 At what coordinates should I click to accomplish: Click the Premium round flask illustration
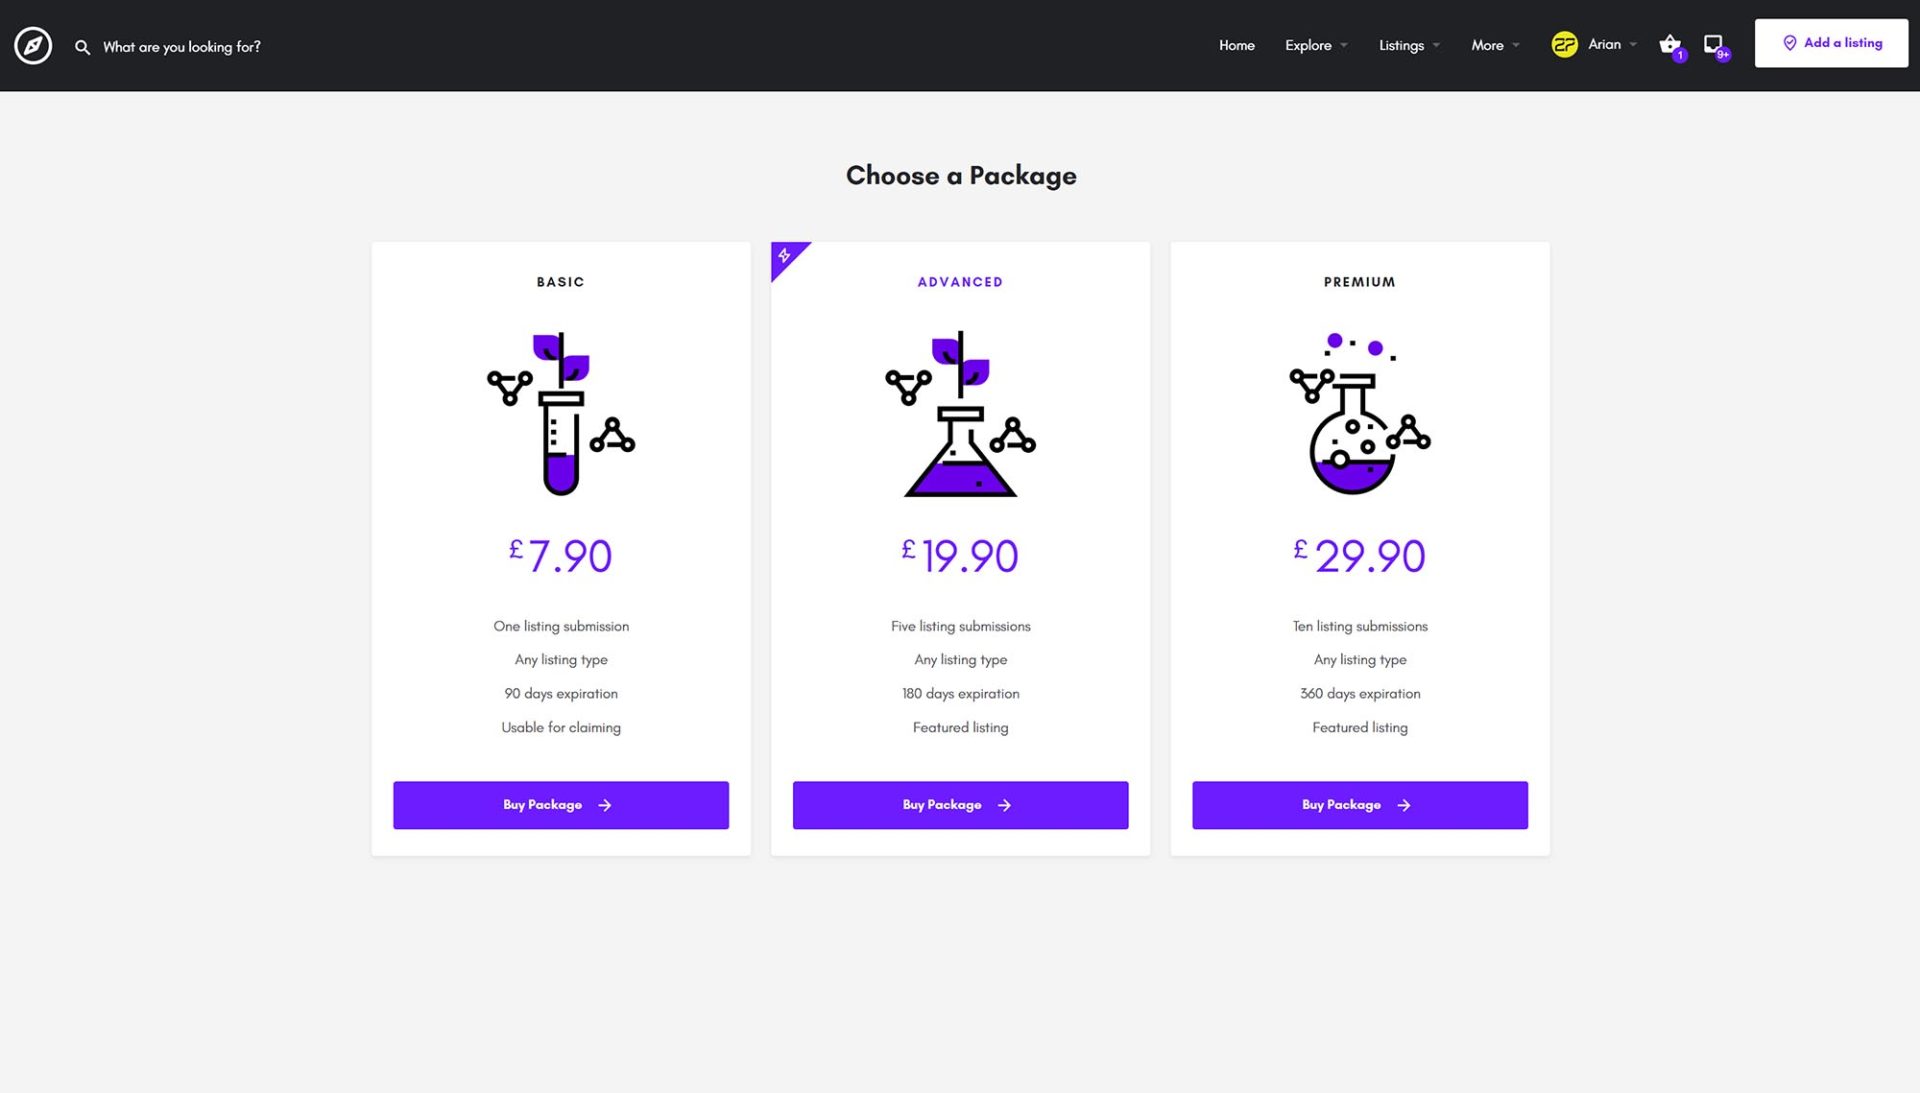[x=1359, y=413]
